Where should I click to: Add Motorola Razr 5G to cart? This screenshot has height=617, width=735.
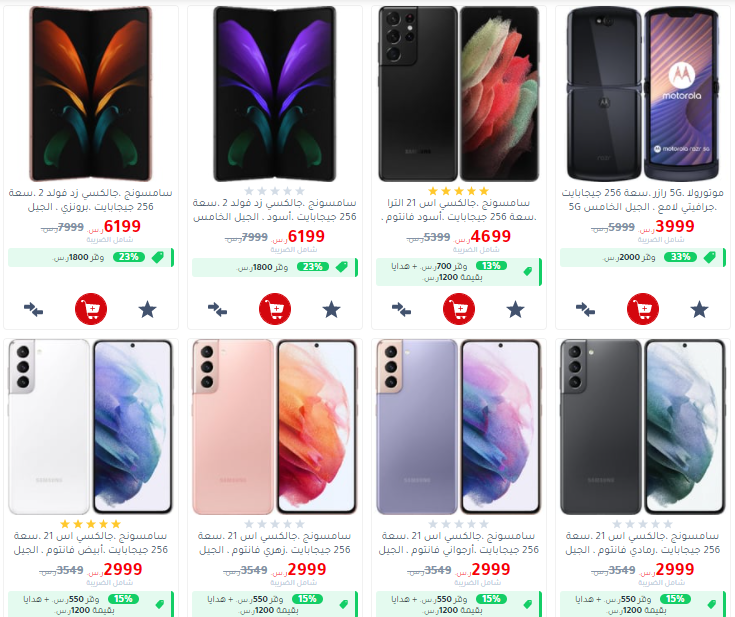pyautogui.click(x=643, y=309)
